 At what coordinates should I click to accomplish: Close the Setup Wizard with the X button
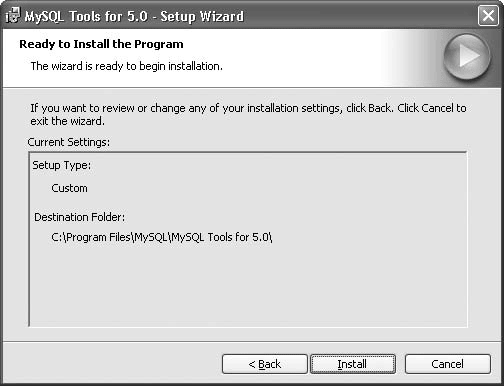pyautogui.click(x=488, y=16)
